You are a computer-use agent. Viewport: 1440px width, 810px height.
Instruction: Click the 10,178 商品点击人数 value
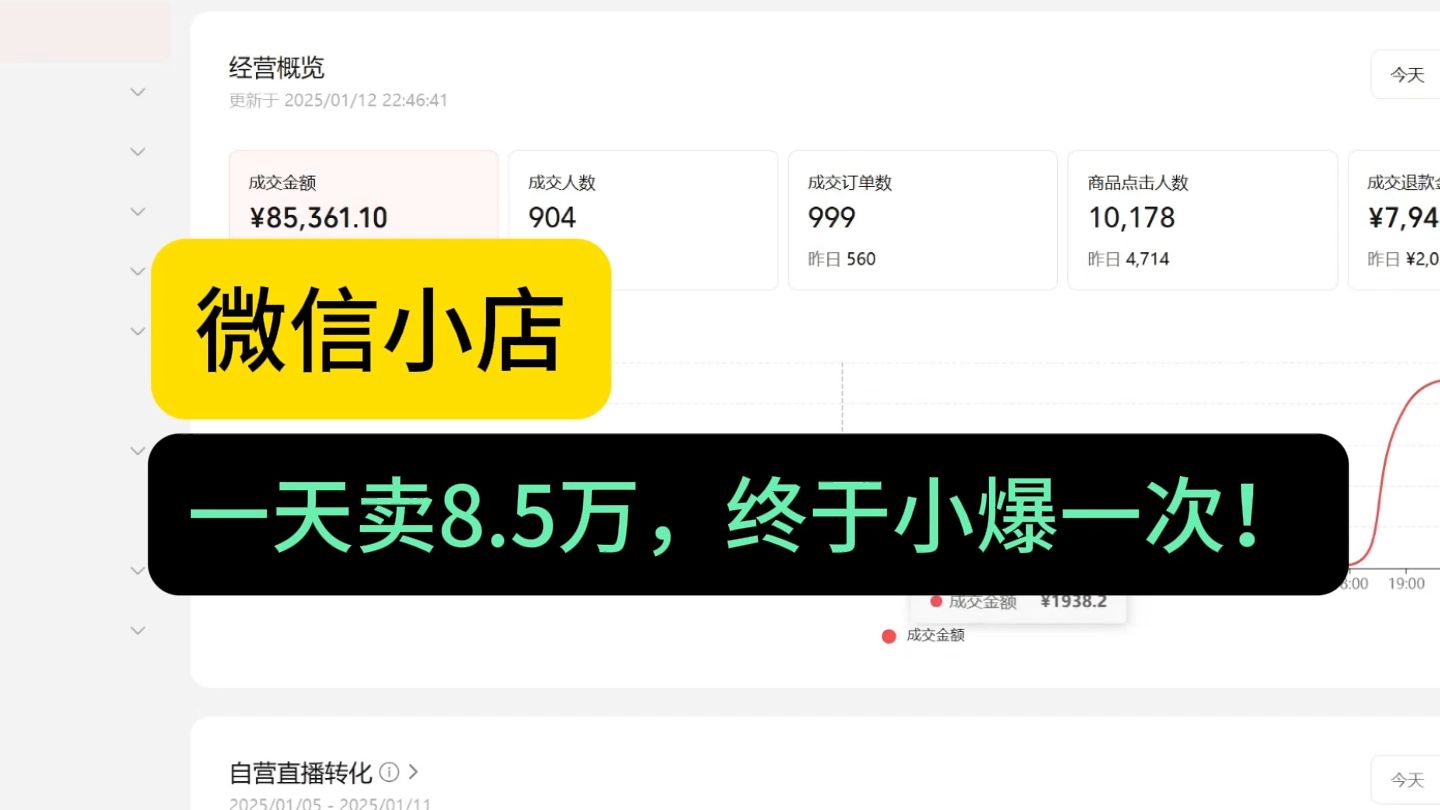(1132, 217)
